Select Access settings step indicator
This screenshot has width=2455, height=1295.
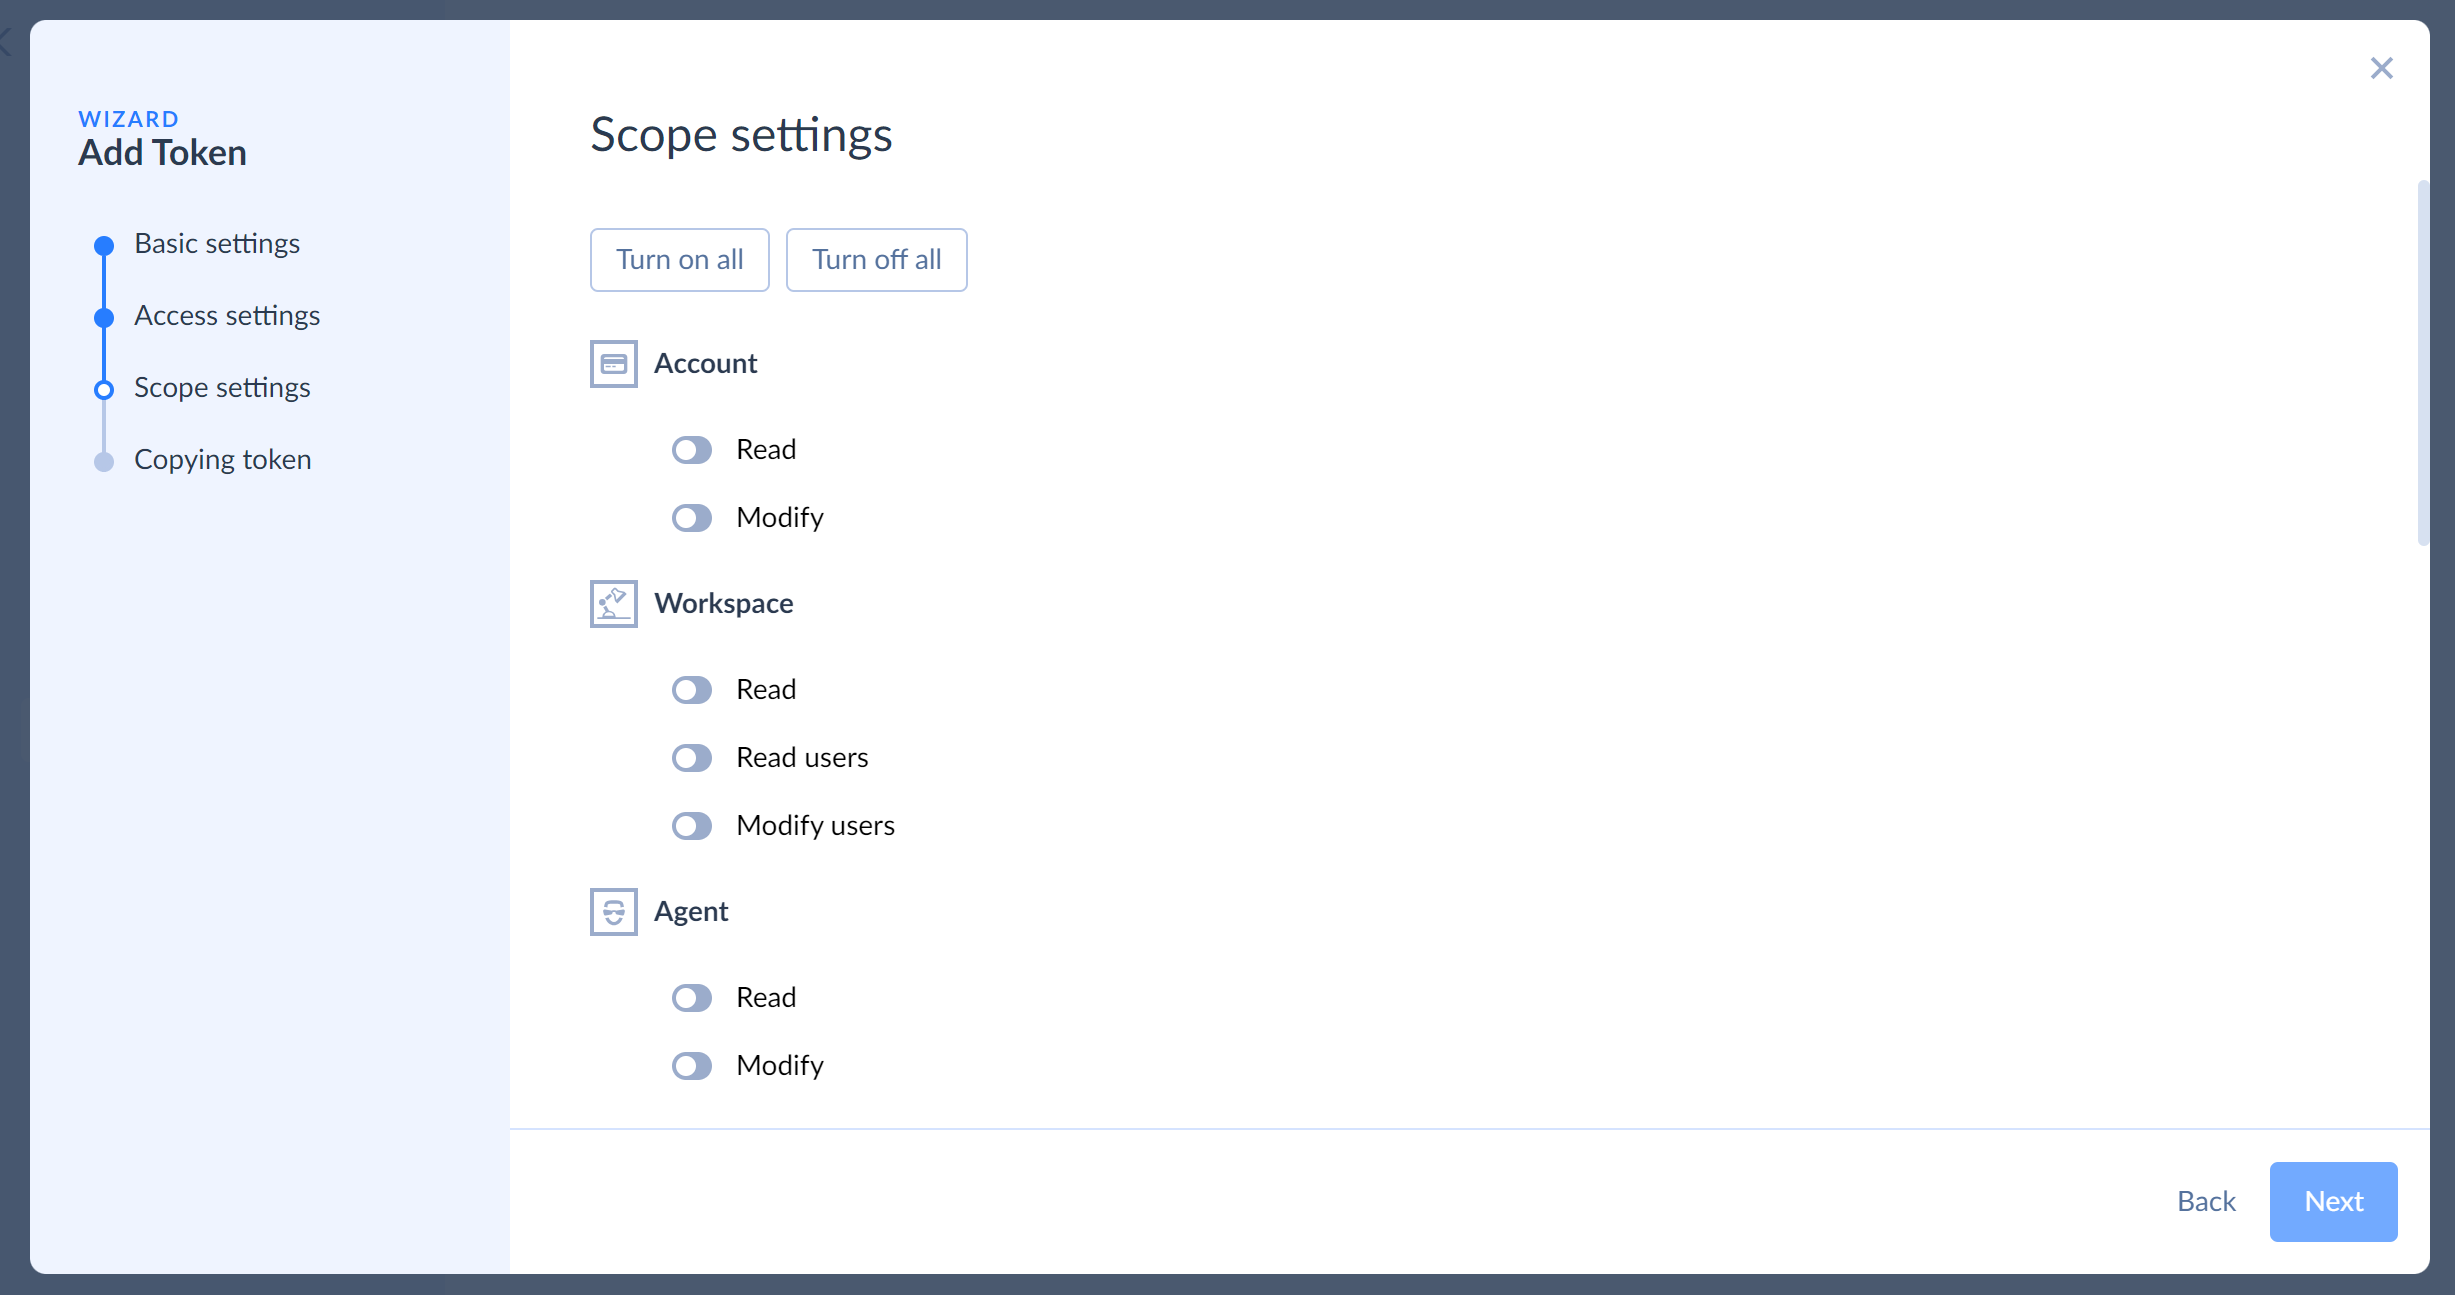tap(104, 315)
